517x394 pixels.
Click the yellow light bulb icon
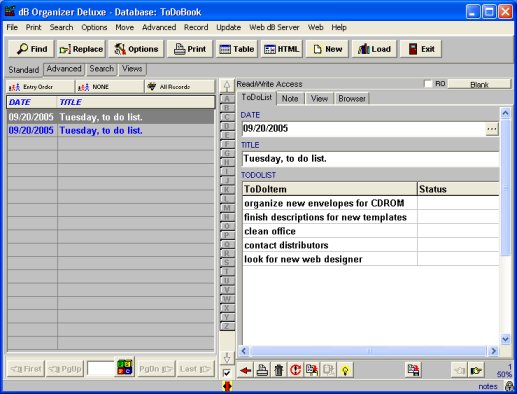pyautogui.click(x=345, y=370)
